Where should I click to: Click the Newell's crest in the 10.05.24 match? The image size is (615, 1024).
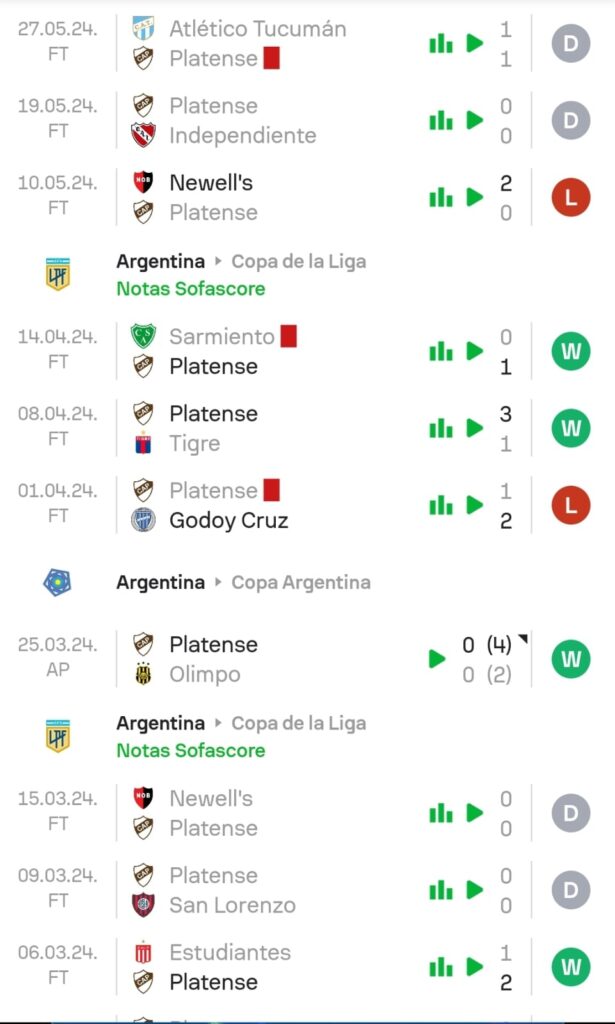[144, 183]
